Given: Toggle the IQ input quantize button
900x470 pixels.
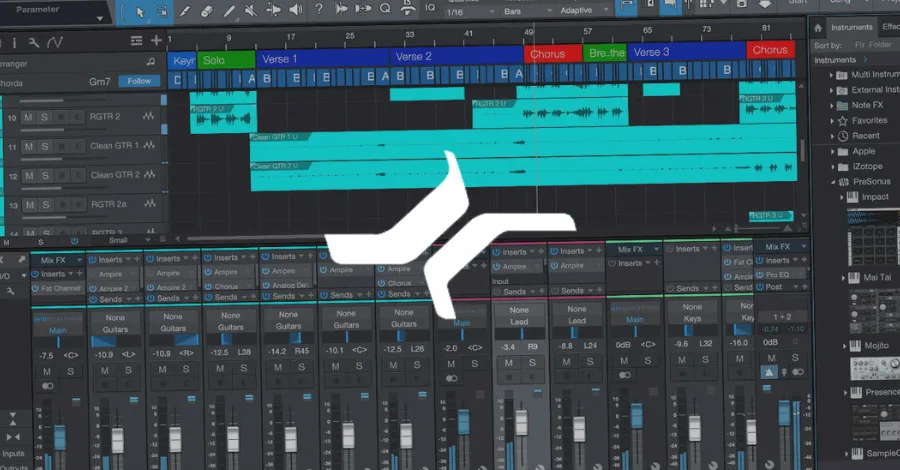Looking at the screenshot, I should click(430, 7).
